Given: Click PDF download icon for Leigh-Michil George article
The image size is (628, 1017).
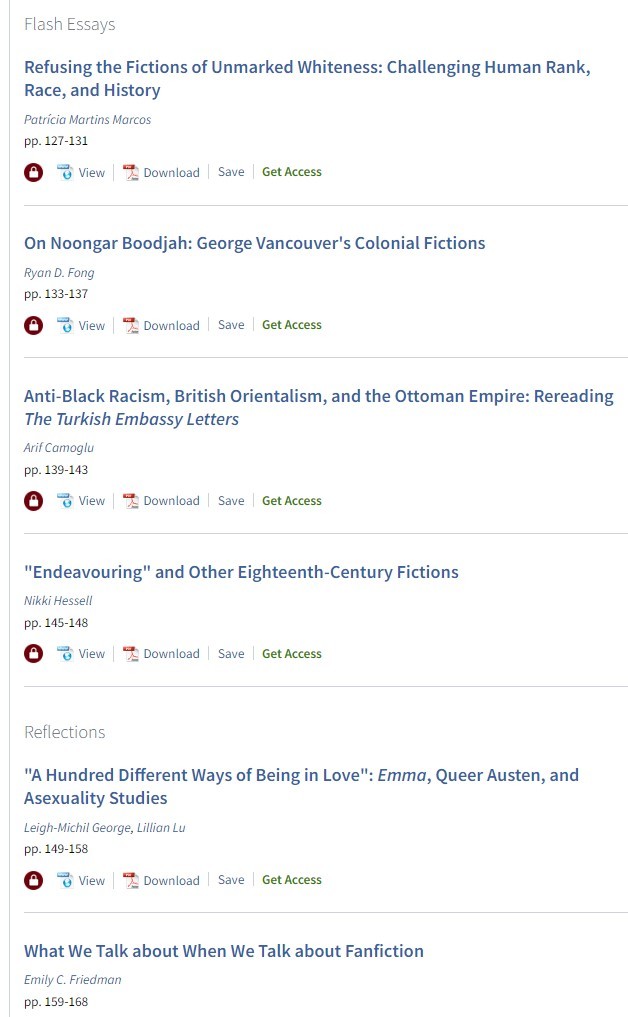Looking at the screenshot, I should click(131, 881).
